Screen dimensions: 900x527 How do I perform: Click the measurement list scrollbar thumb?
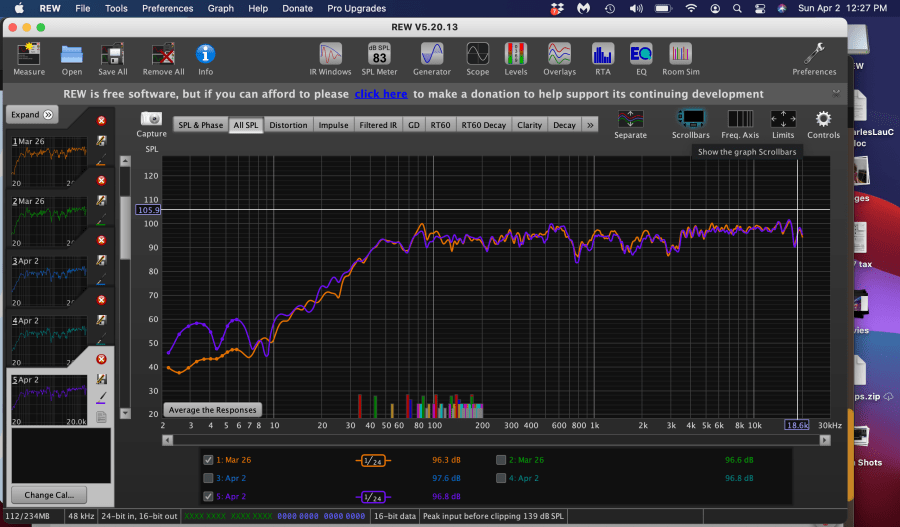coord(125,227)
